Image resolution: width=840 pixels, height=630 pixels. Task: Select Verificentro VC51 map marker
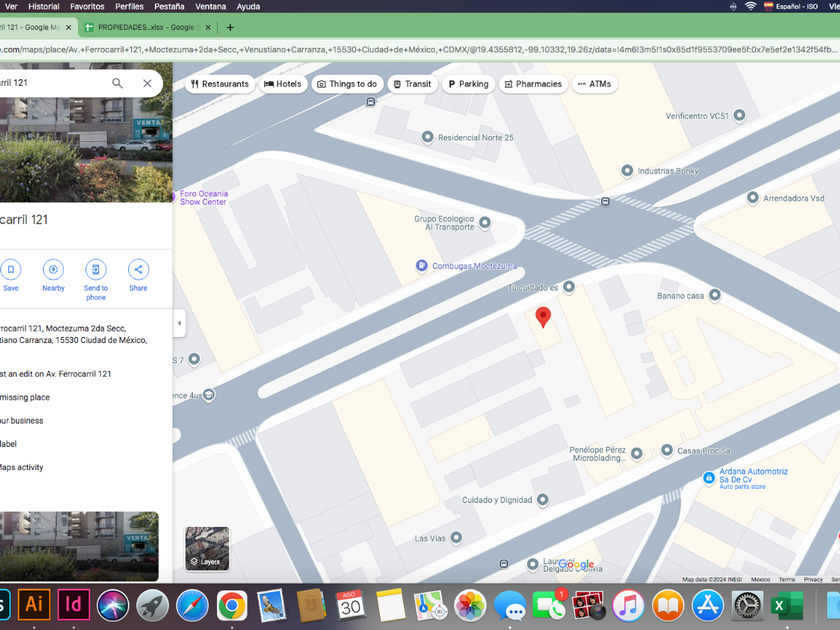[x=739, y=115]
